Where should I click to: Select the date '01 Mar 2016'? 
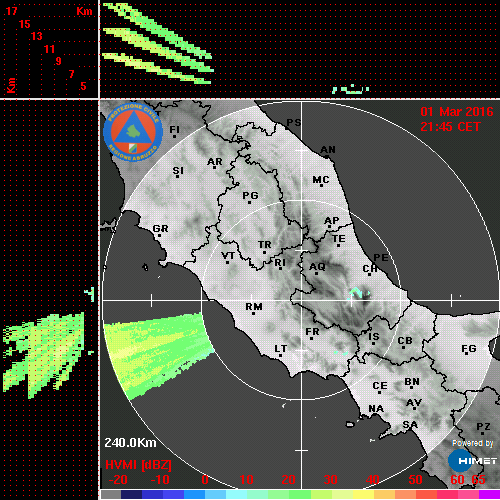click(456, 112)
